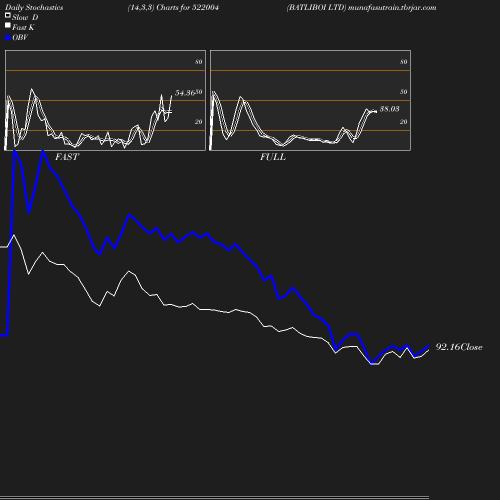Click the '(14,3,3) Charts for 522004' text

(173, 7)
